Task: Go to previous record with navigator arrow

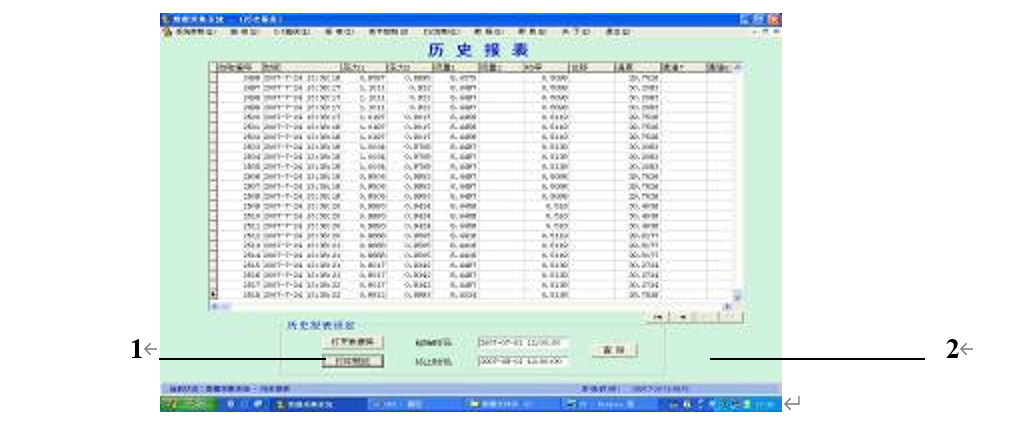Action: coord(684,316)
